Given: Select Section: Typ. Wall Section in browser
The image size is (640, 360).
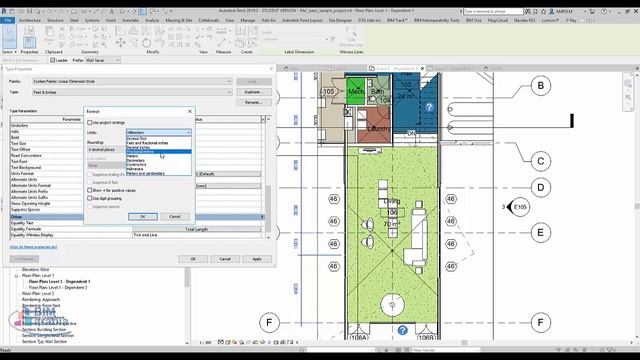Looking at the screenshot, I should (44, 341).
